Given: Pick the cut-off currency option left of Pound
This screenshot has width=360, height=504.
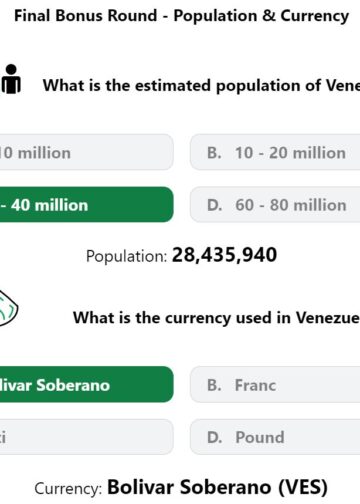Looking at the screenshot, I should click(87, 437).
